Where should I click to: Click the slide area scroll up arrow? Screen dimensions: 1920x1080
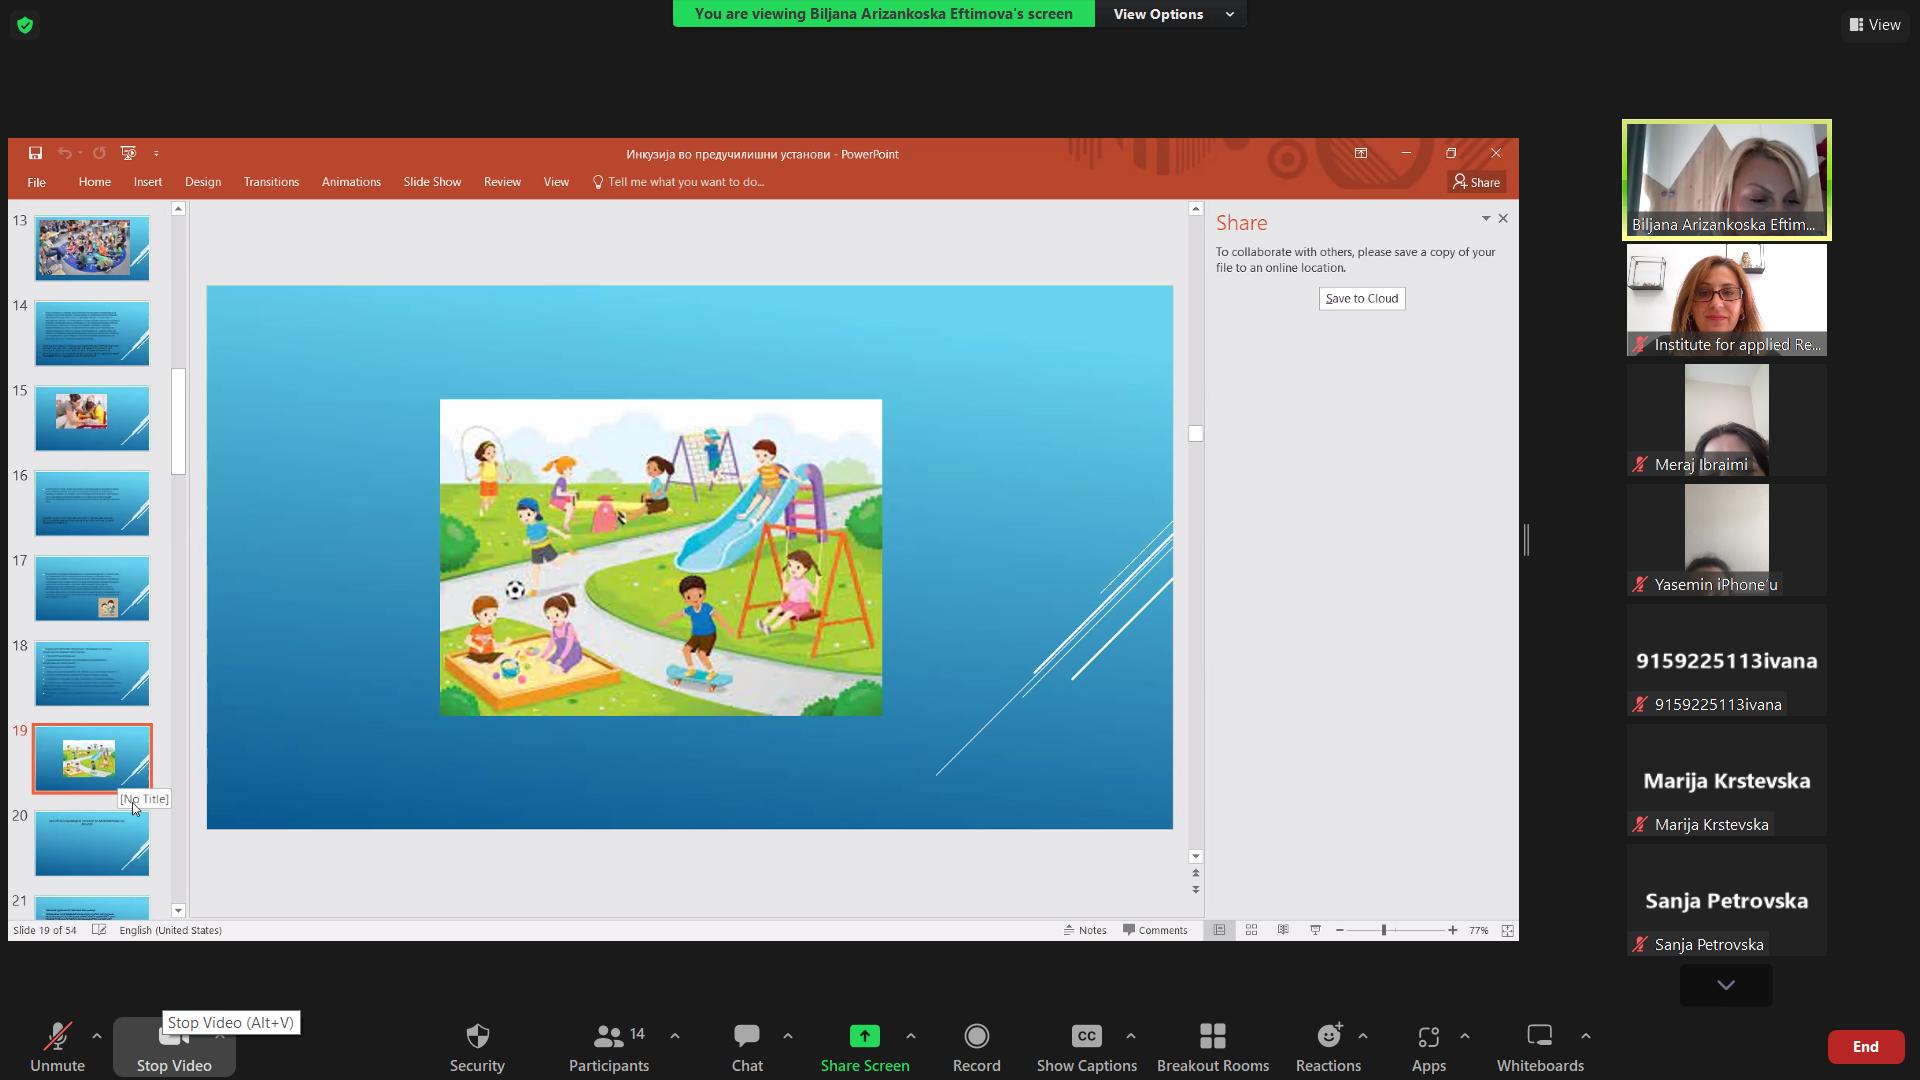(x=1195, y=209)
